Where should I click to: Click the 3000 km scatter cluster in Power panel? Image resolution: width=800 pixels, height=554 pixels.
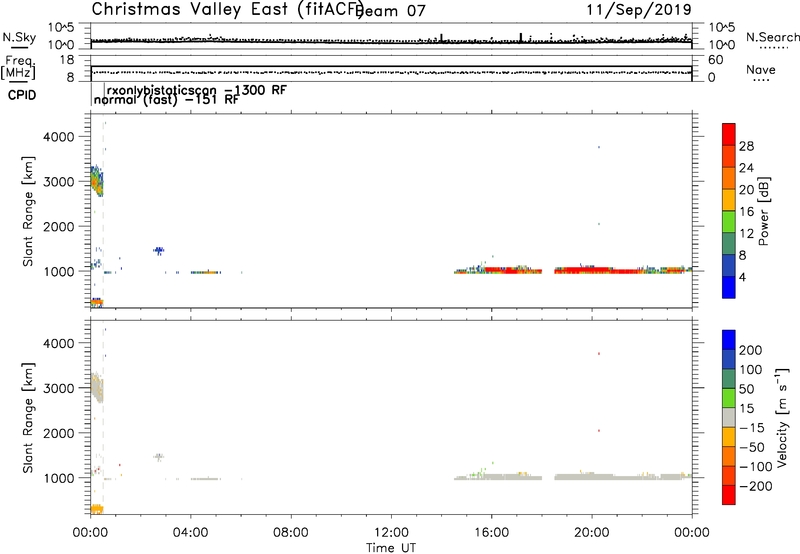pos(97,181)
